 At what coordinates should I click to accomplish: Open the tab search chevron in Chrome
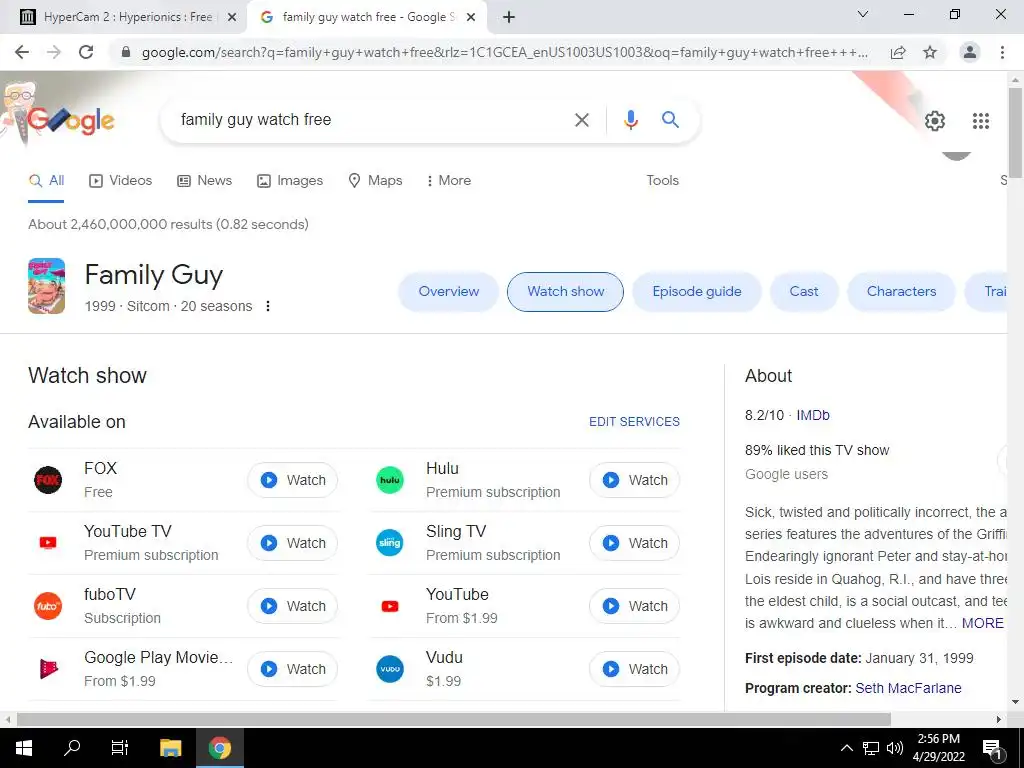(863, 14)
